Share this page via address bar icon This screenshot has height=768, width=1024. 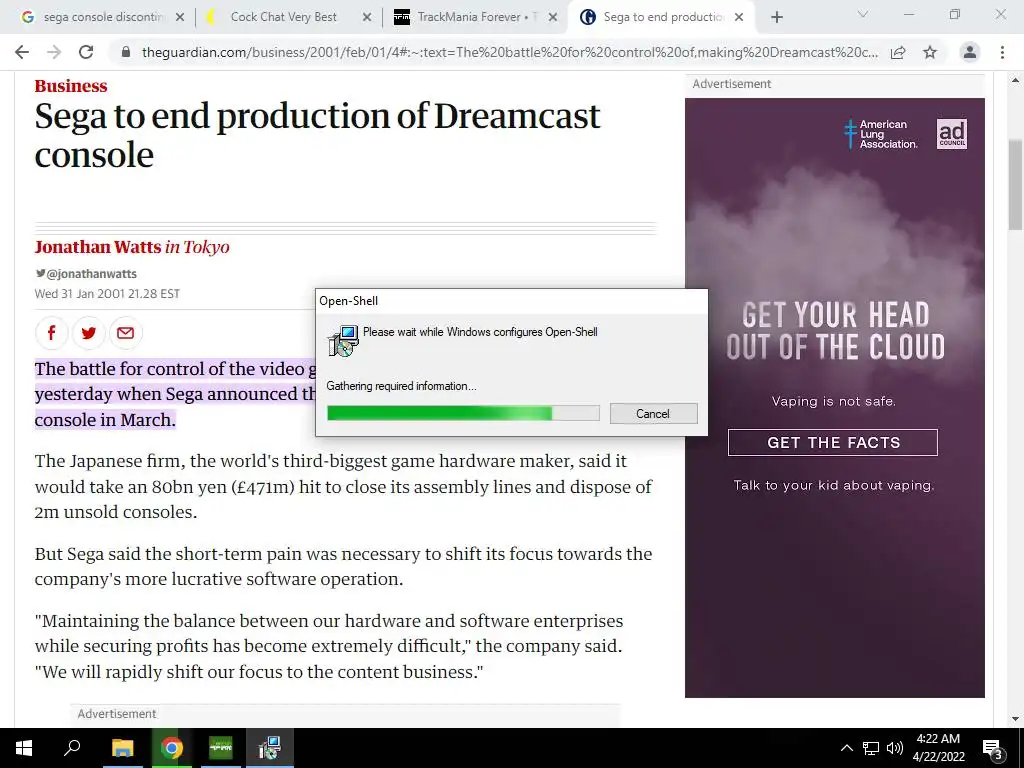click(898, 52)
